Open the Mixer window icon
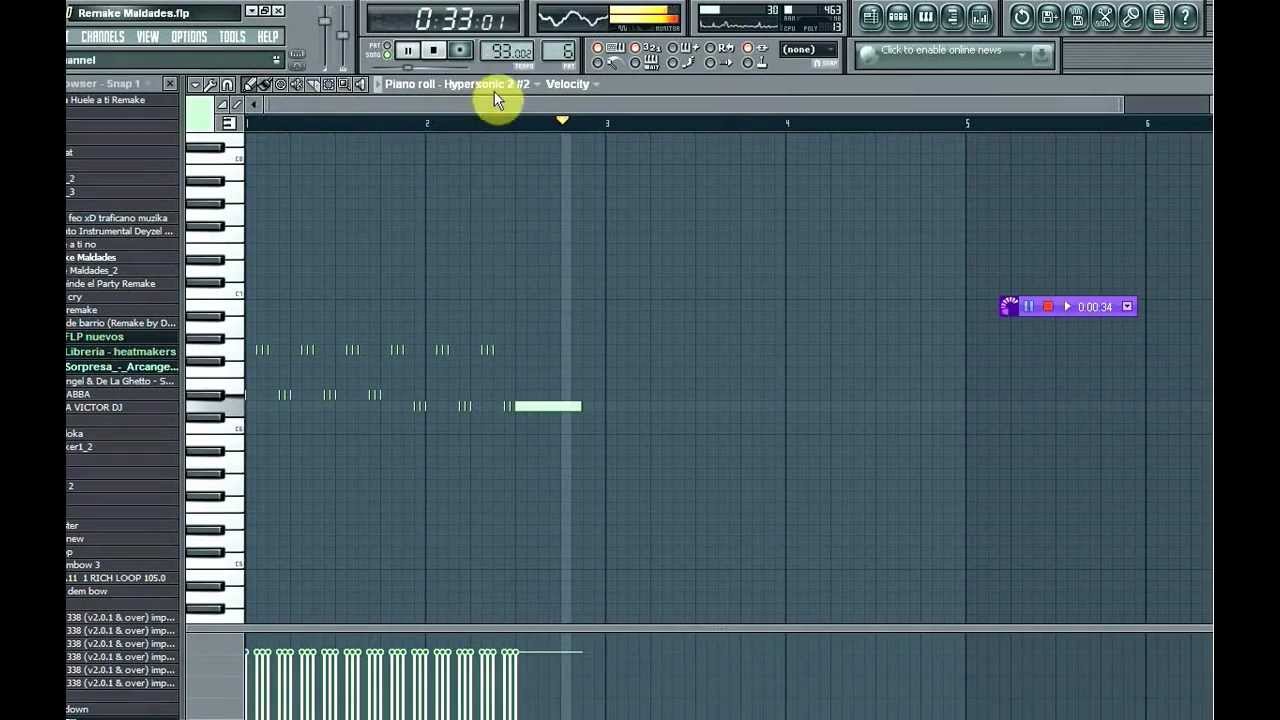Viewport: 1280px width, 720px height. point(980,17)
